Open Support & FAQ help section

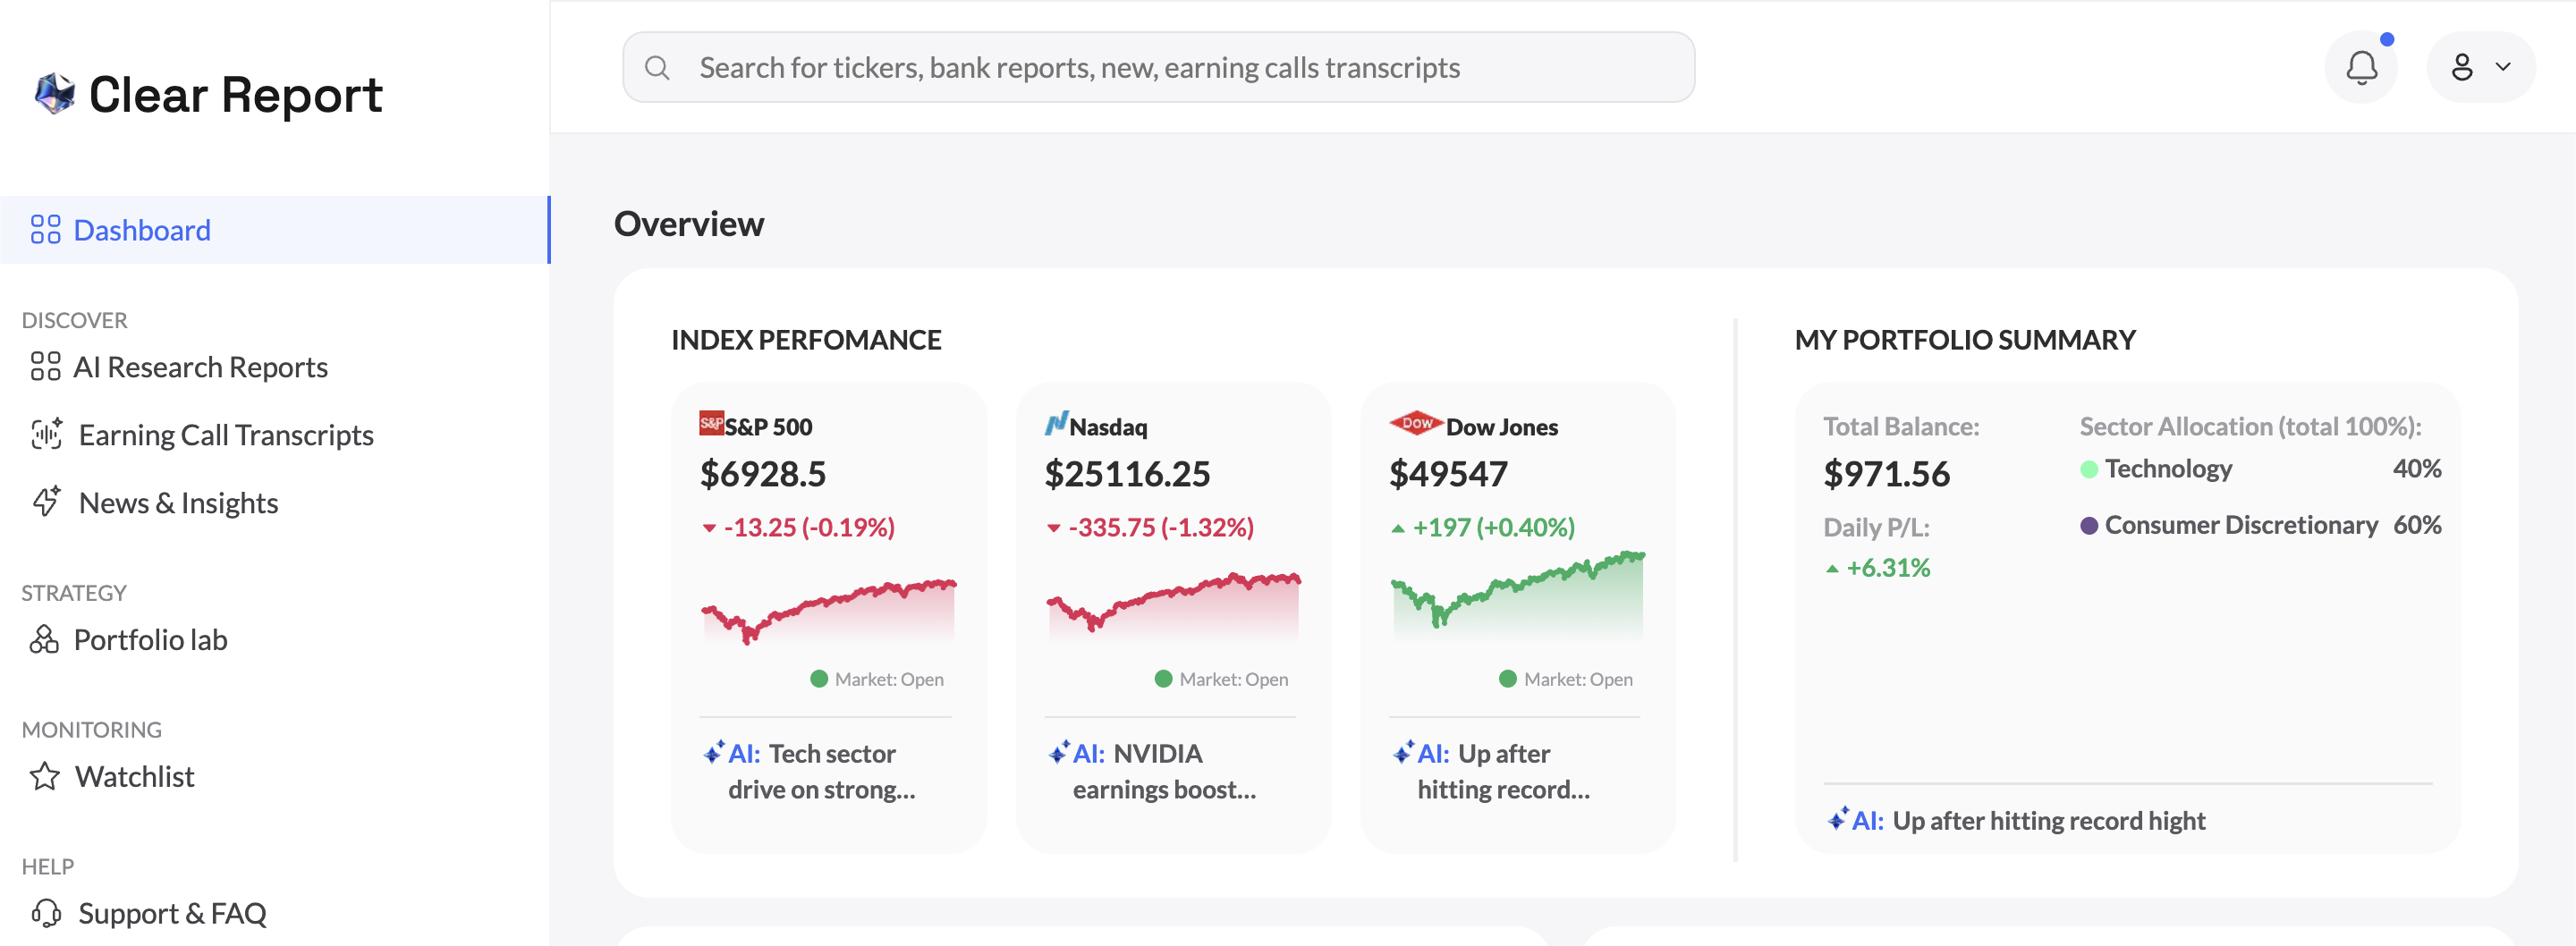(172, 912)
